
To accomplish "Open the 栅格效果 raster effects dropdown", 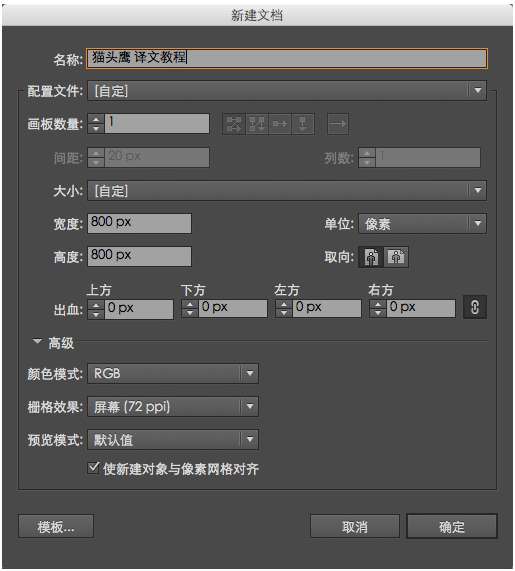I will (x=173, y=406).
